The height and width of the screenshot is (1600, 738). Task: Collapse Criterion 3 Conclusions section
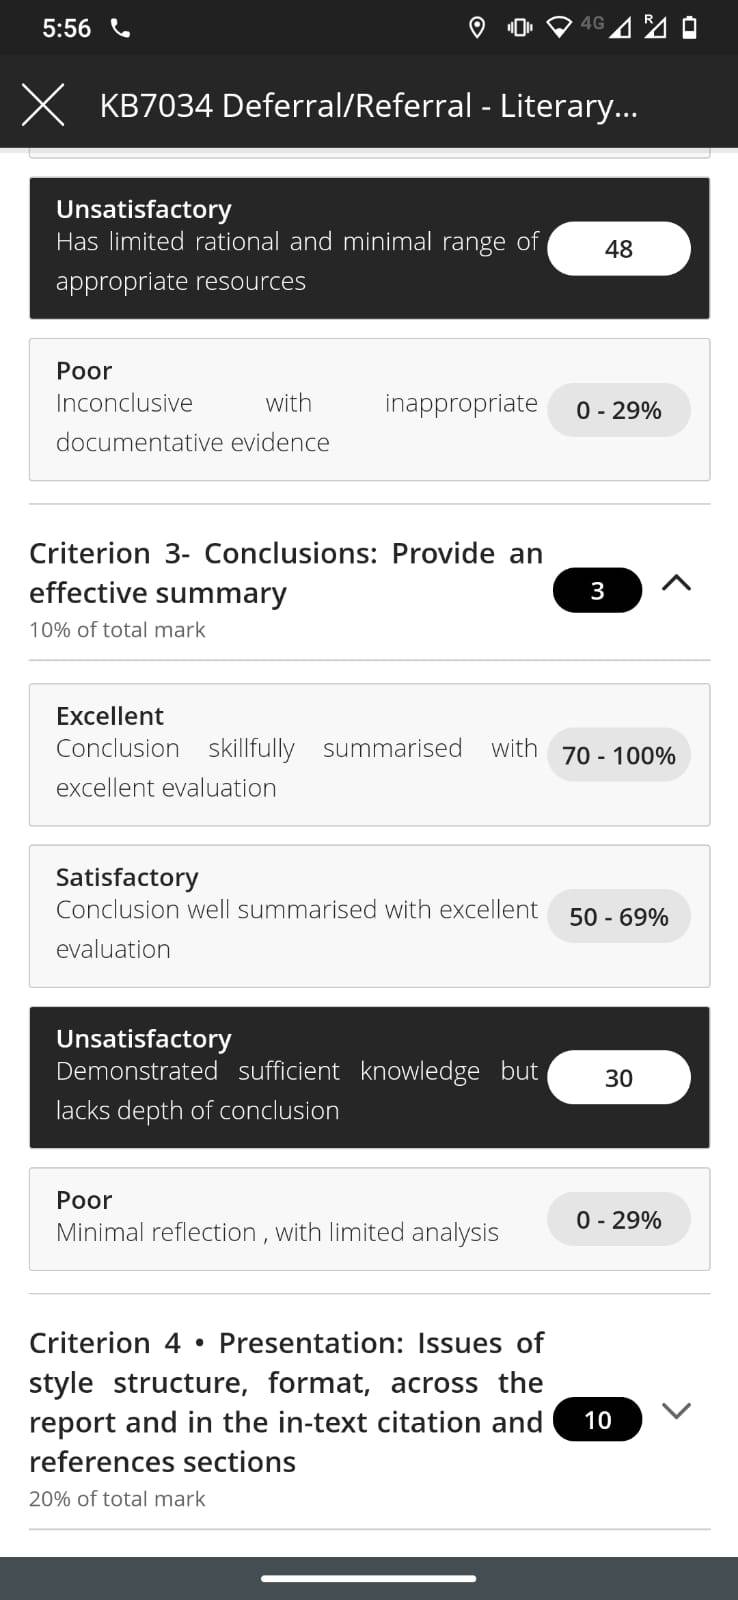[677, 583]
